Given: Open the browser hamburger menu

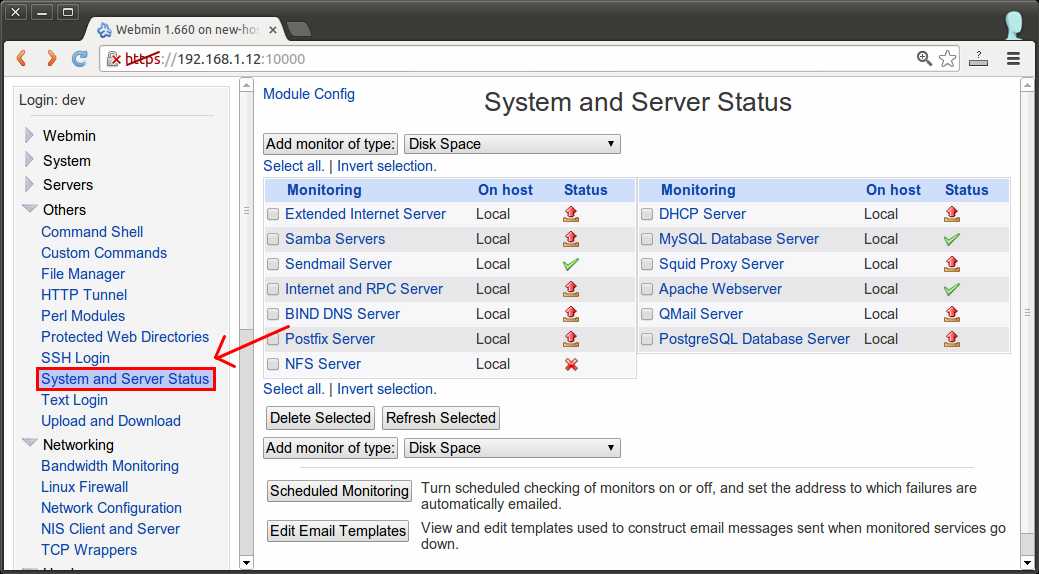Looking at the screenshot, I should [x=1013, y=58].
